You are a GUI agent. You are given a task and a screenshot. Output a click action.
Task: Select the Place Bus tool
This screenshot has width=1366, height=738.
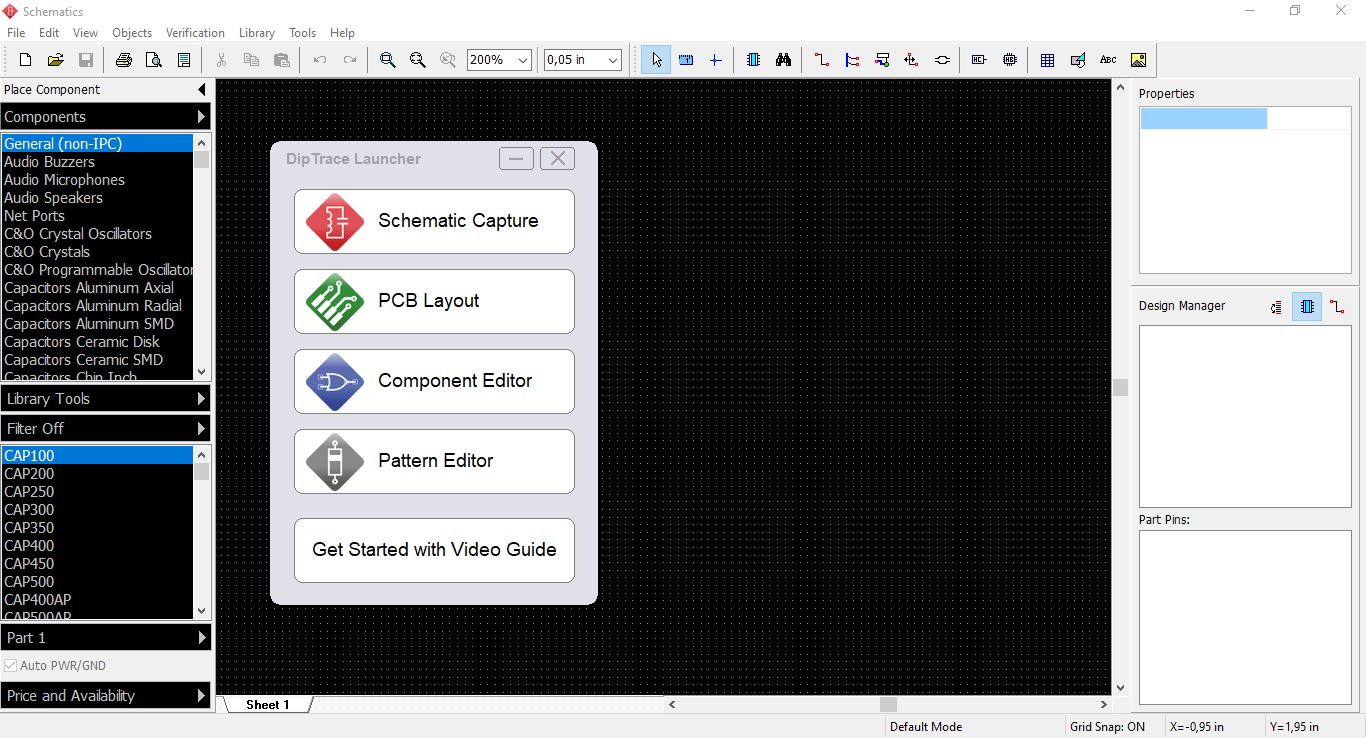tap(852, 60)
